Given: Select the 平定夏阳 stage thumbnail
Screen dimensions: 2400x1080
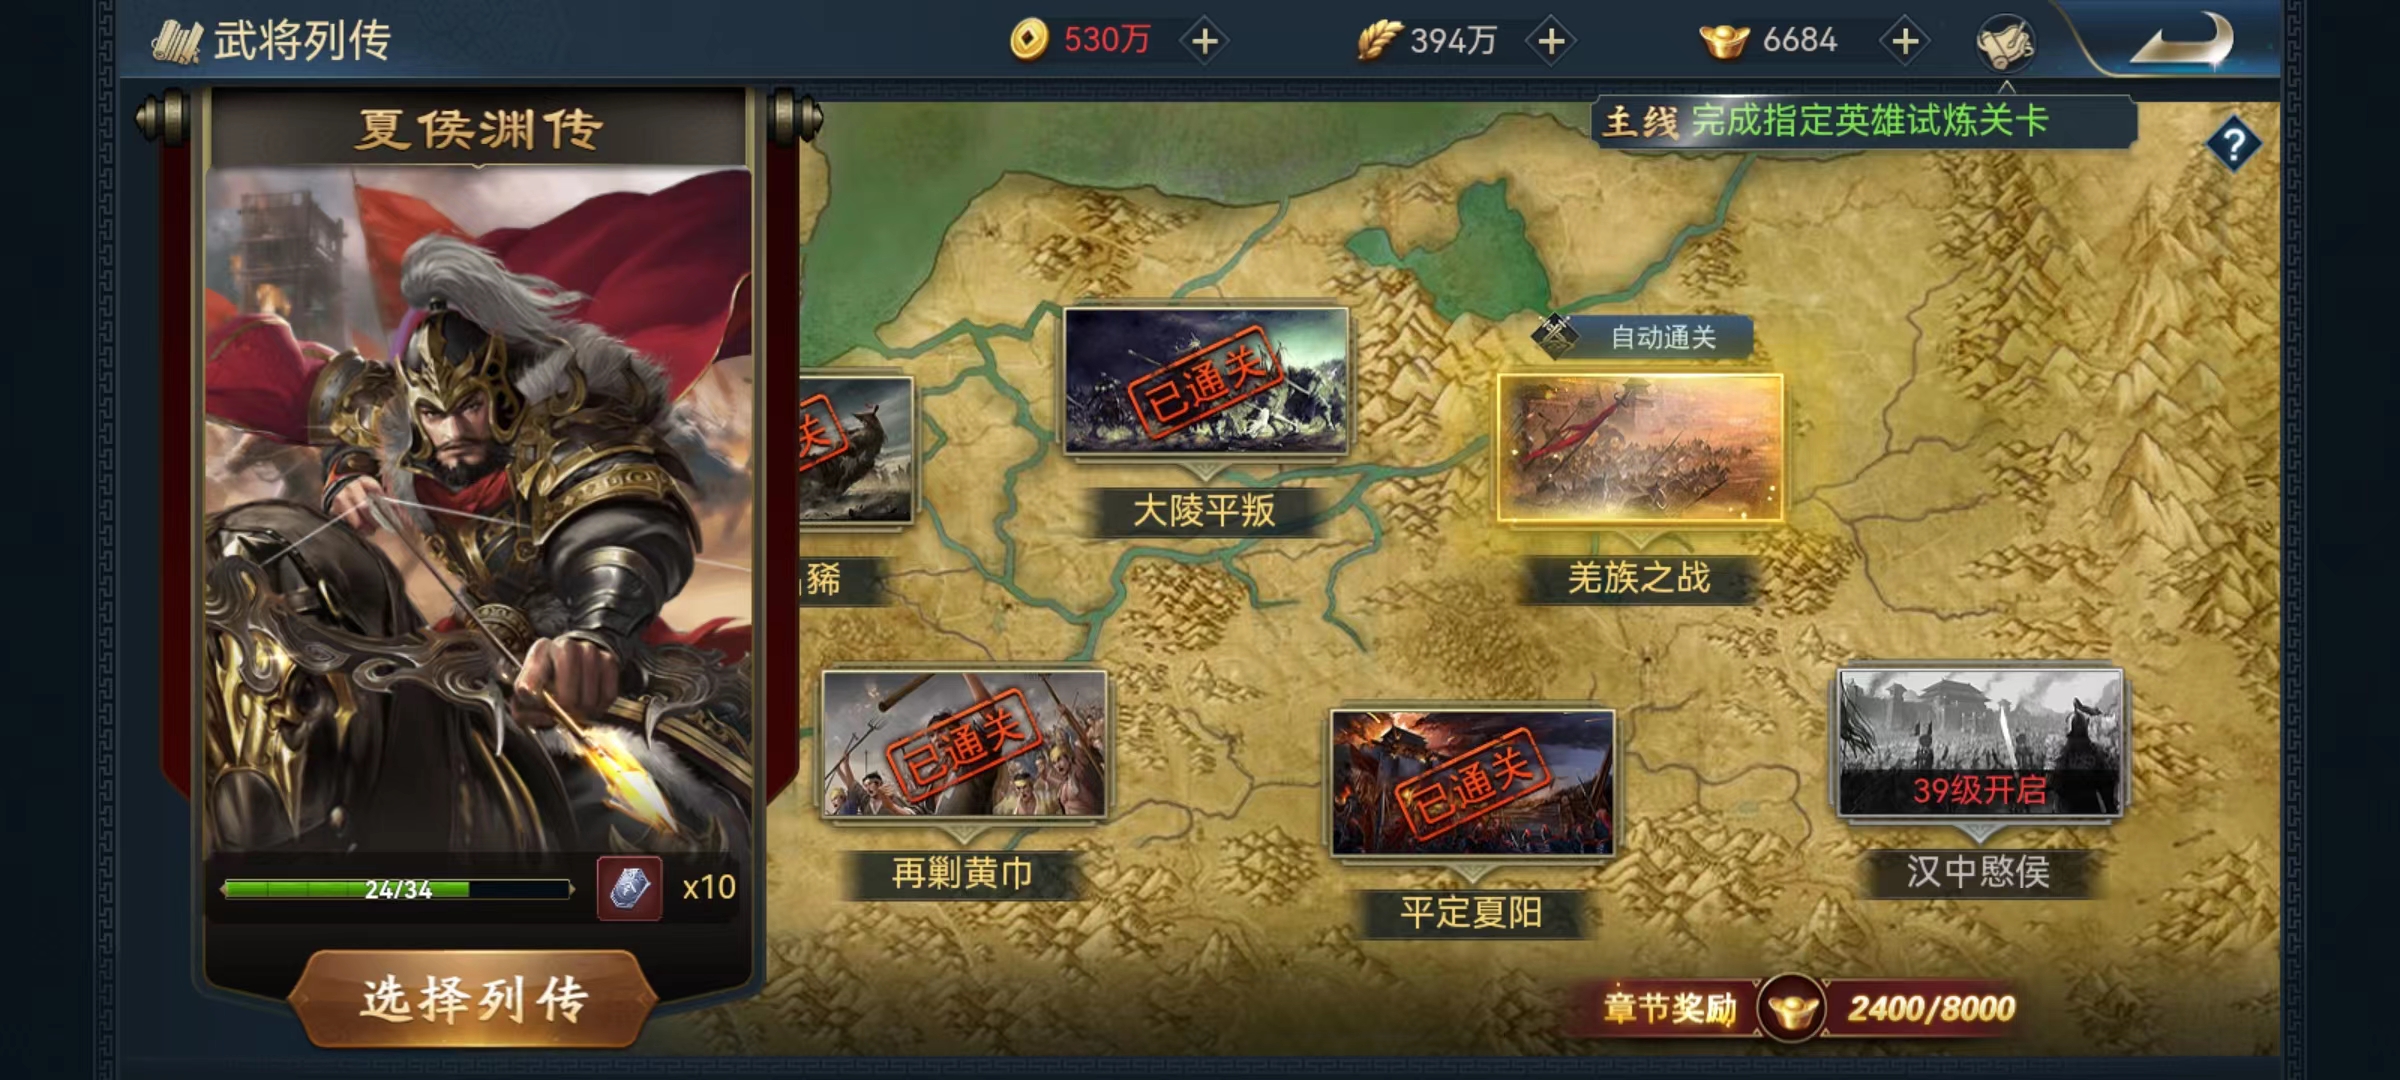Looking at the screenshot, I should 1472,783.
